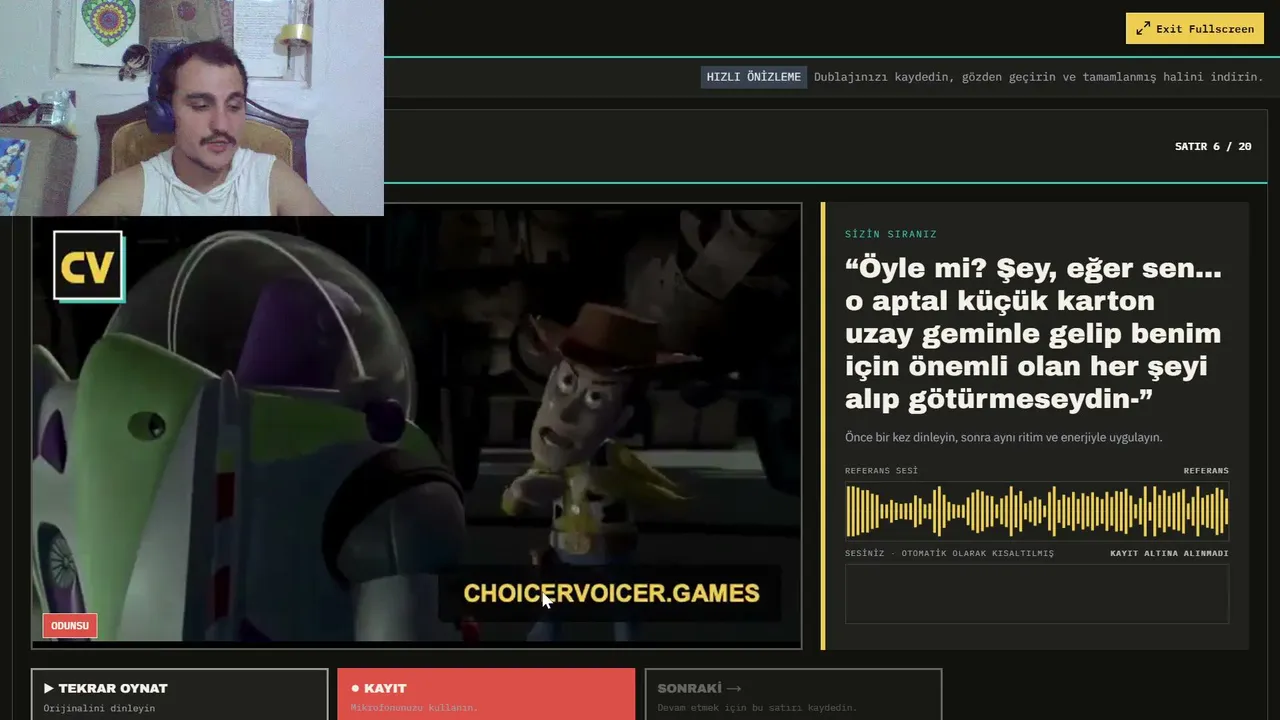Click the empty recorded voice waveform box
1280x720 pixels.
[1037, 594]
